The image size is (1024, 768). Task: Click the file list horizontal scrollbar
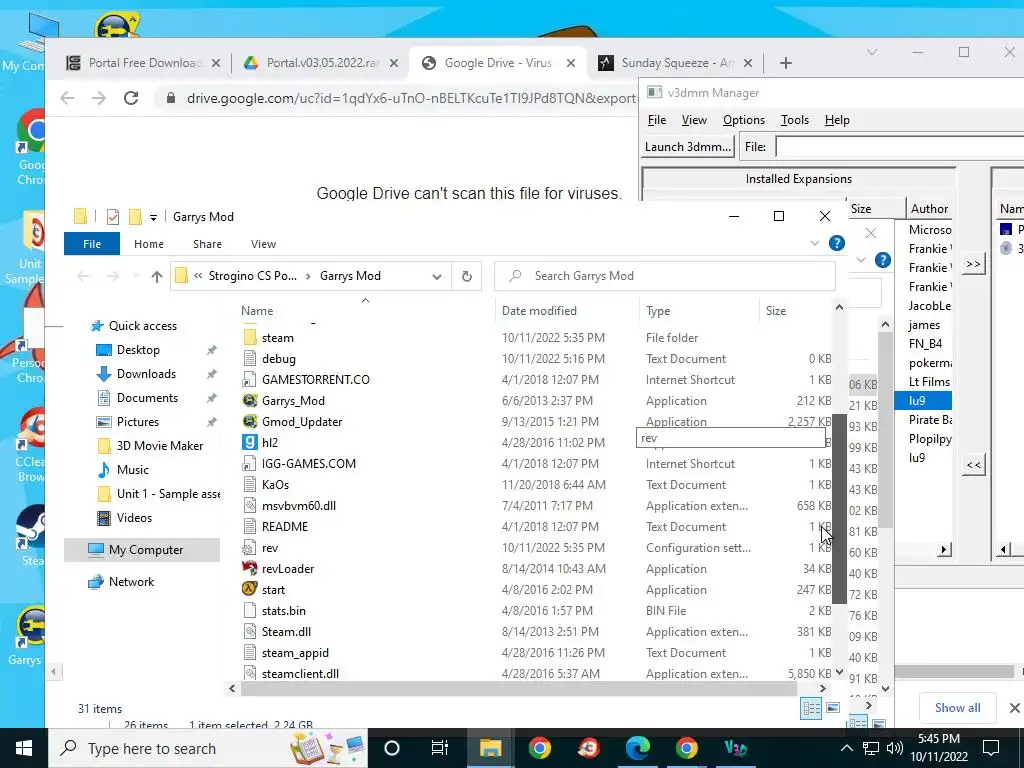[x=519, y=688]
